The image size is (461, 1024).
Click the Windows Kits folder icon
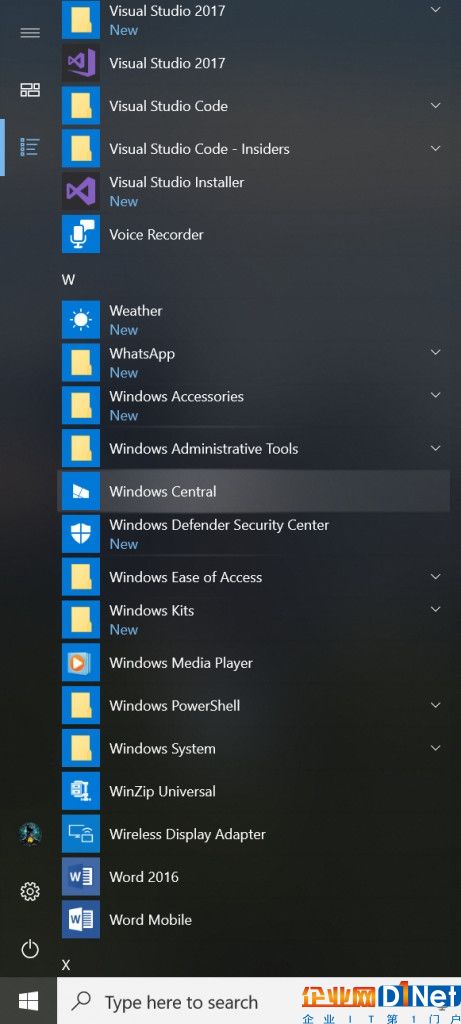pyautogui.click(x=81, y=619)
